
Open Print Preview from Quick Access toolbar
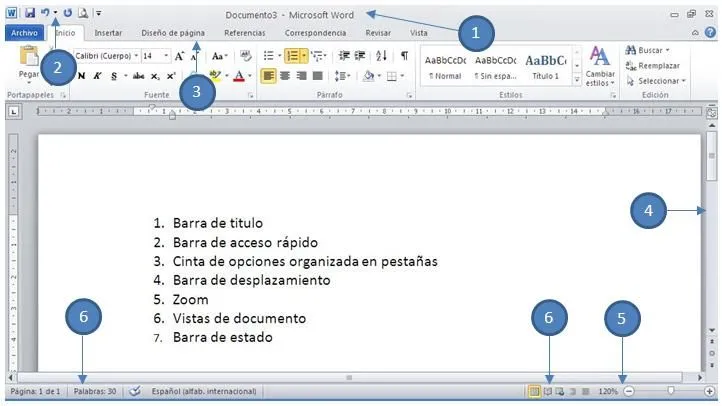pyautogui.click(x=83, y=13)
